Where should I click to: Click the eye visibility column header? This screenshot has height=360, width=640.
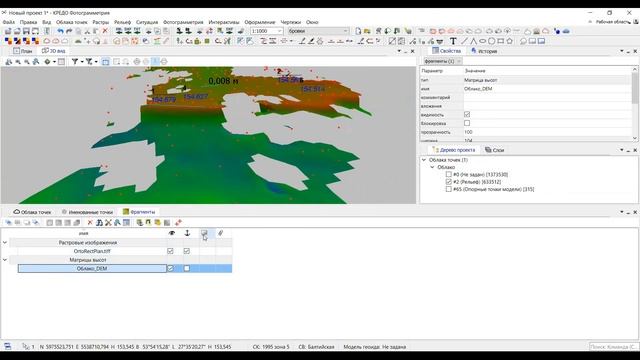click(x=172, y=233)
